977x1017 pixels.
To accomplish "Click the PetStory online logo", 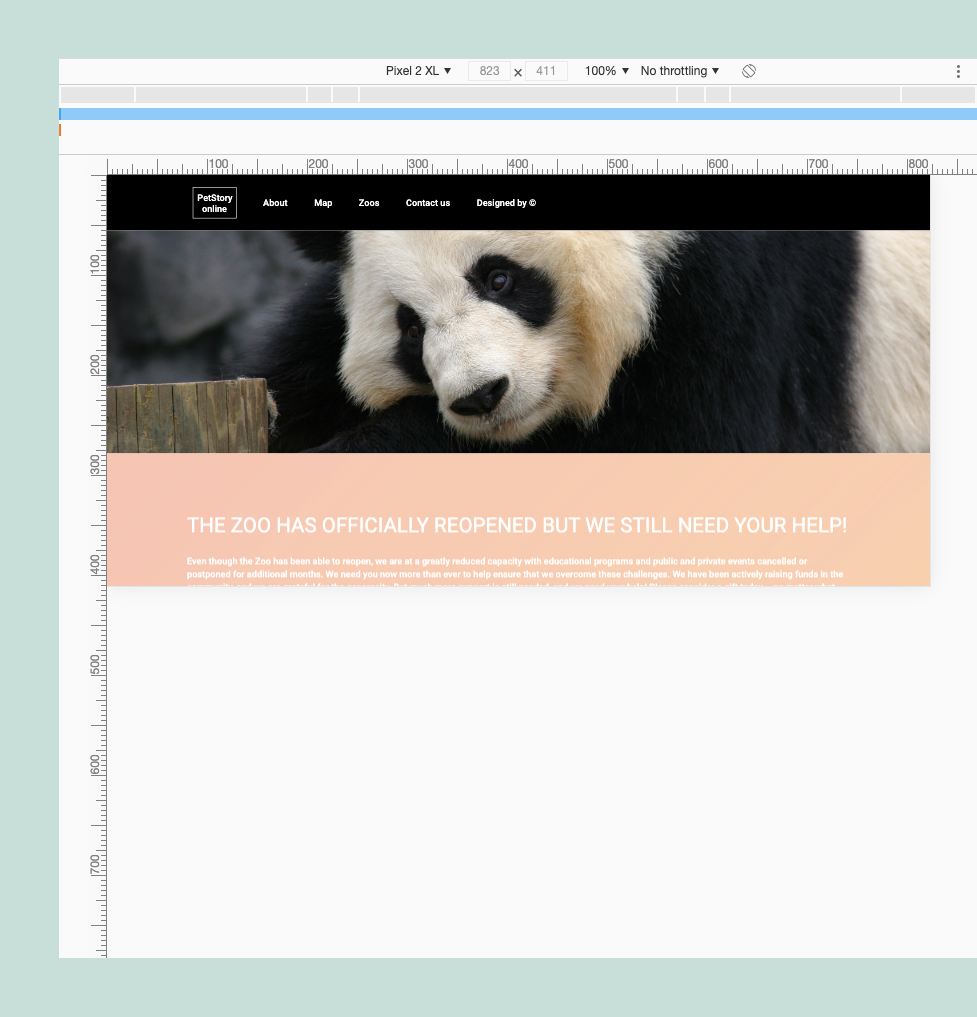I will point(214,202).
